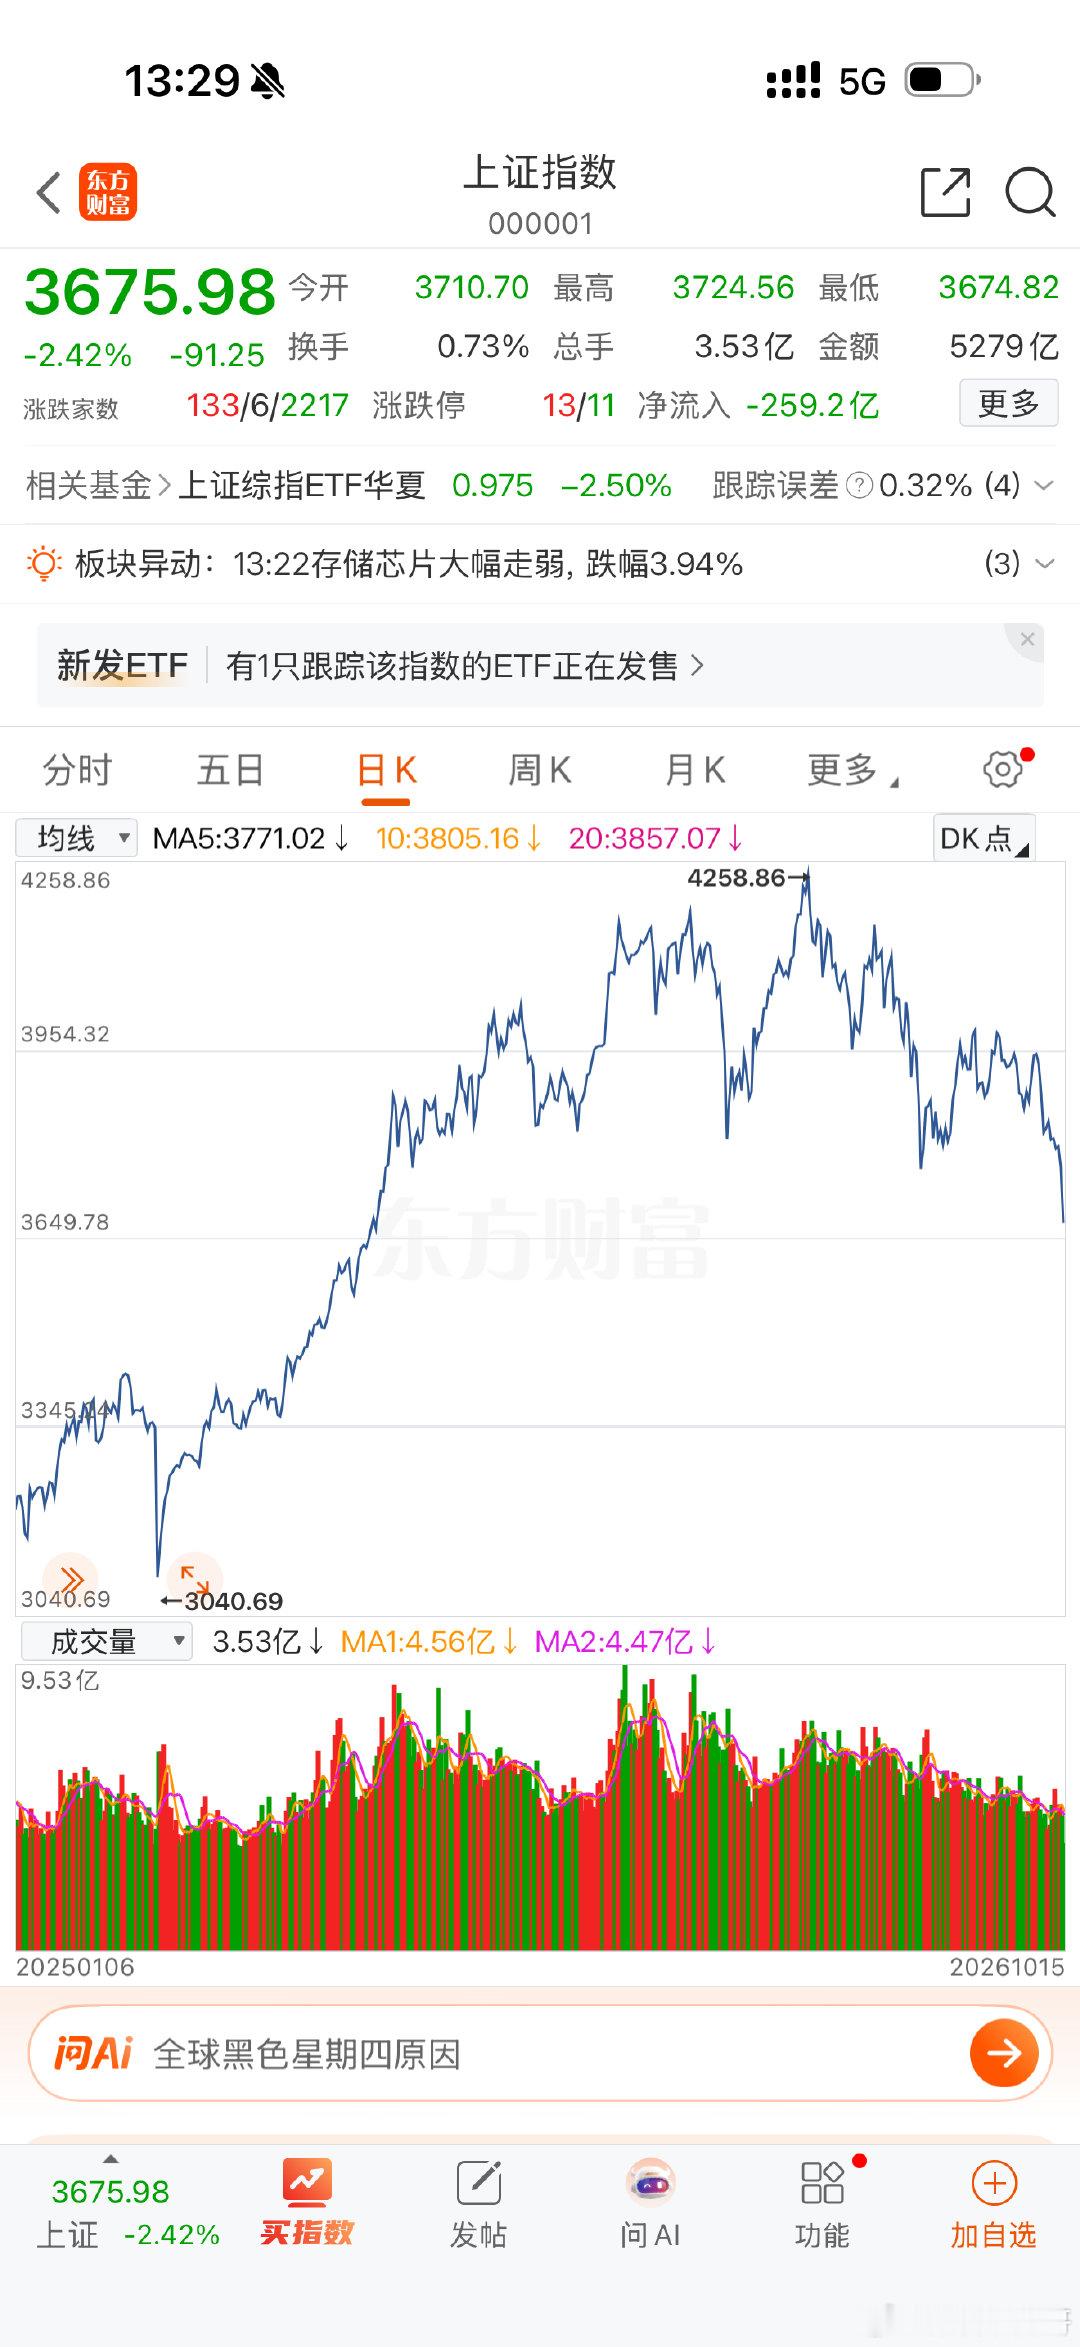Tap 金额 5279亿 value

pos(1003,347)
